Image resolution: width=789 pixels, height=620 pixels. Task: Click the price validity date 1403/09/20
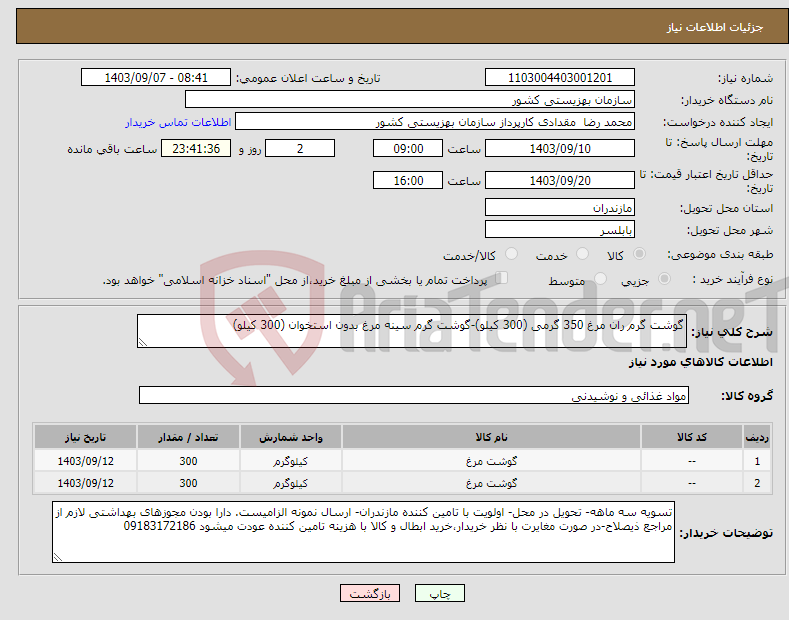click(x=560, y=180)
